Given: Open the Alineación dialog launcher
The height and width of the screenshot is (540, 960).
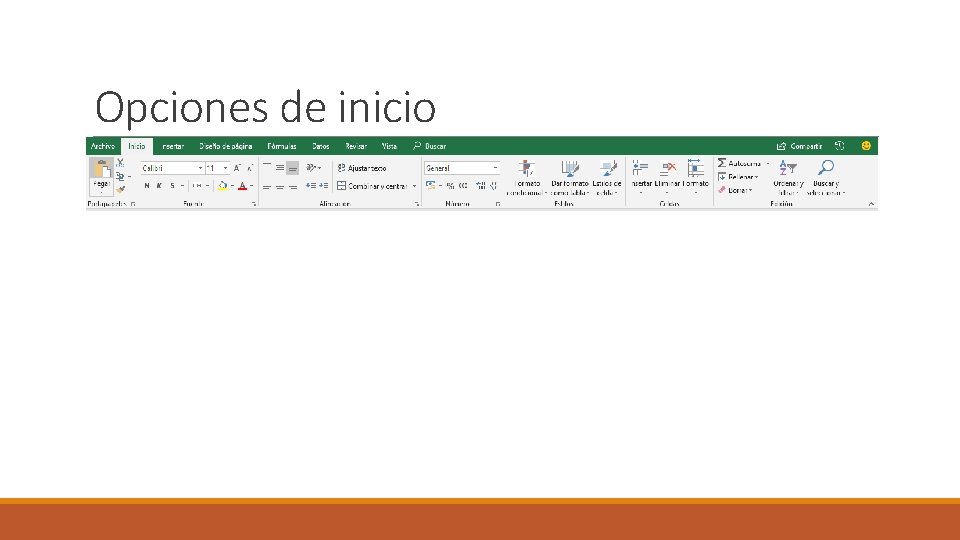Looking at the screenshot, I should [417, 204].
